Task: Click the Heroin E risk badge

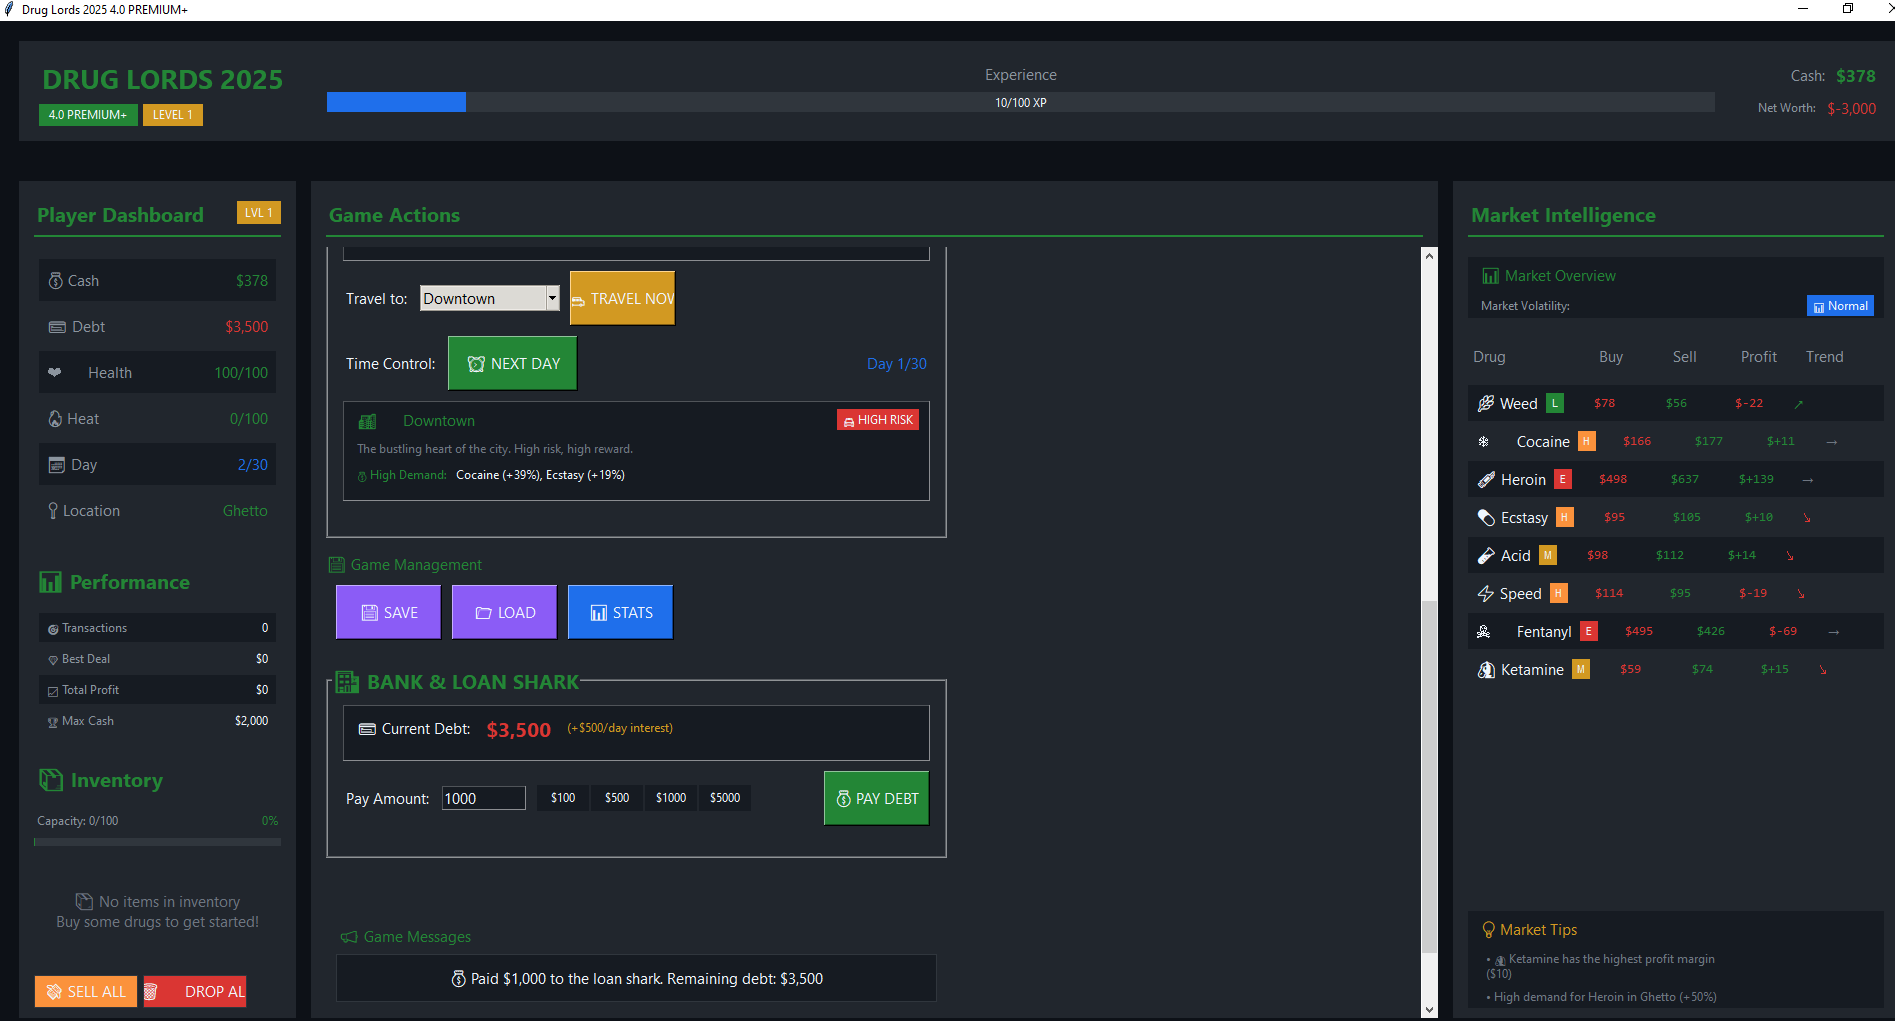Action: coord(1563,479)
